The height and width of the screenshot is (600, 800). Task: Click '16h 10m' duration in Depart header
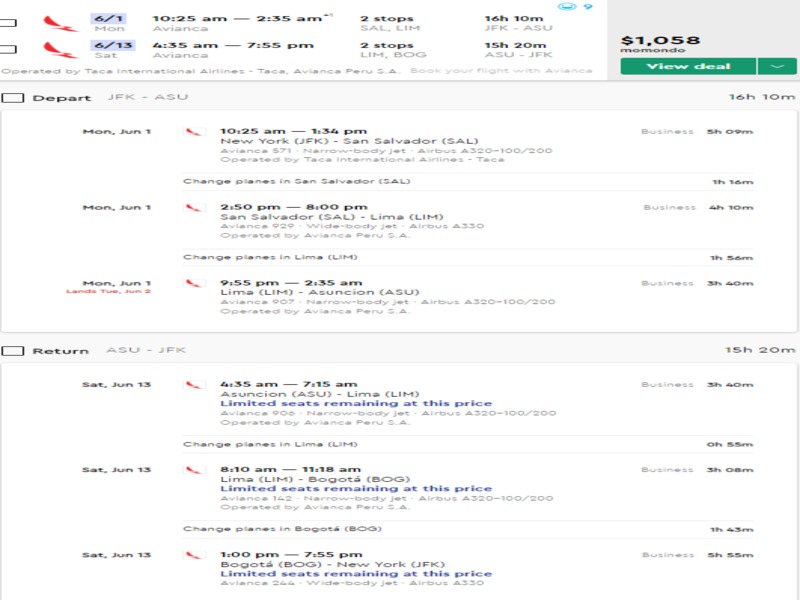[762, 97]
